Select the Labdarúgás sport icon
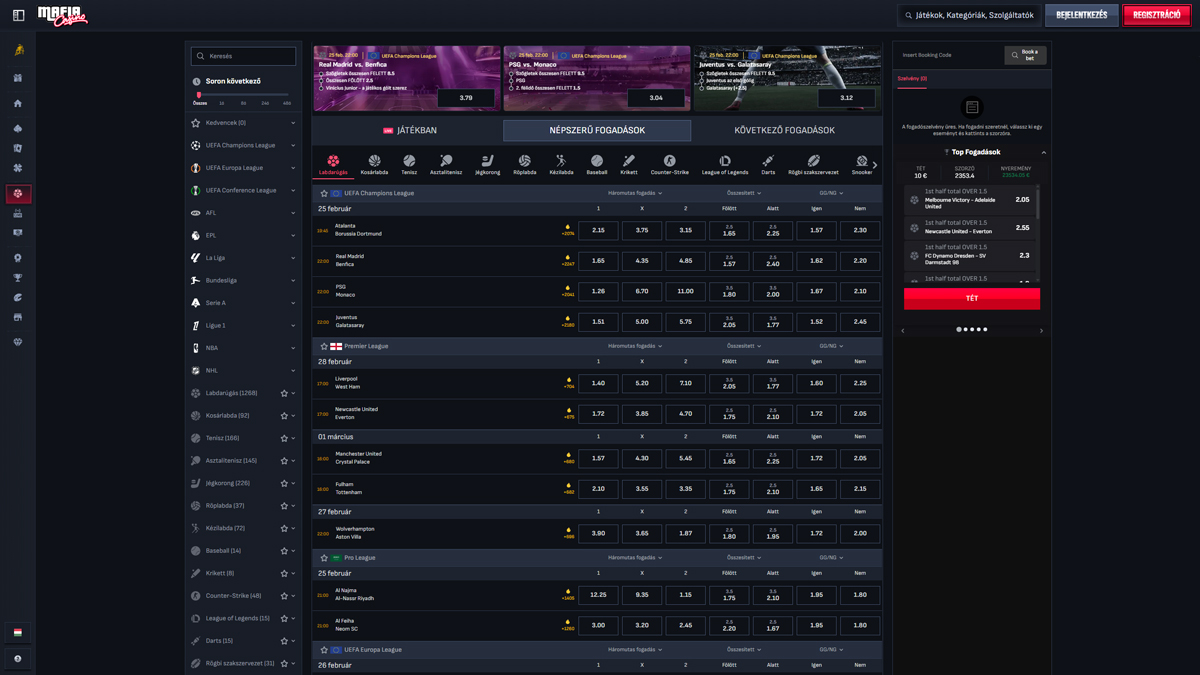This screenshot has height=675, width=1200. [x=333, y=163]
